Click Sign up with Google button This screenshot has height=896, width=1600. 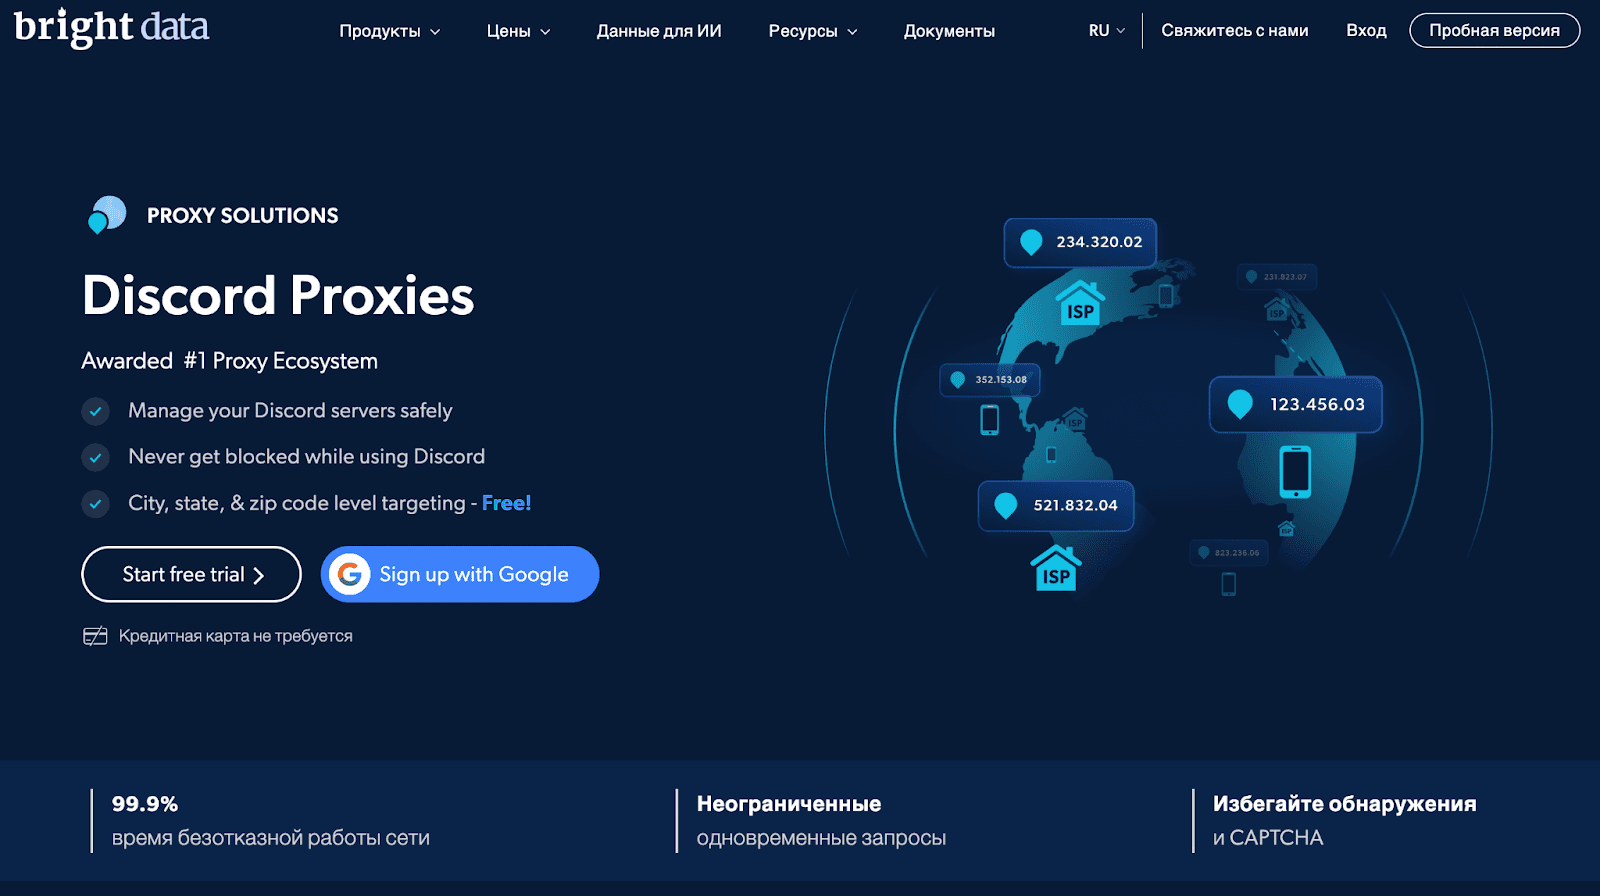point(460,574)
